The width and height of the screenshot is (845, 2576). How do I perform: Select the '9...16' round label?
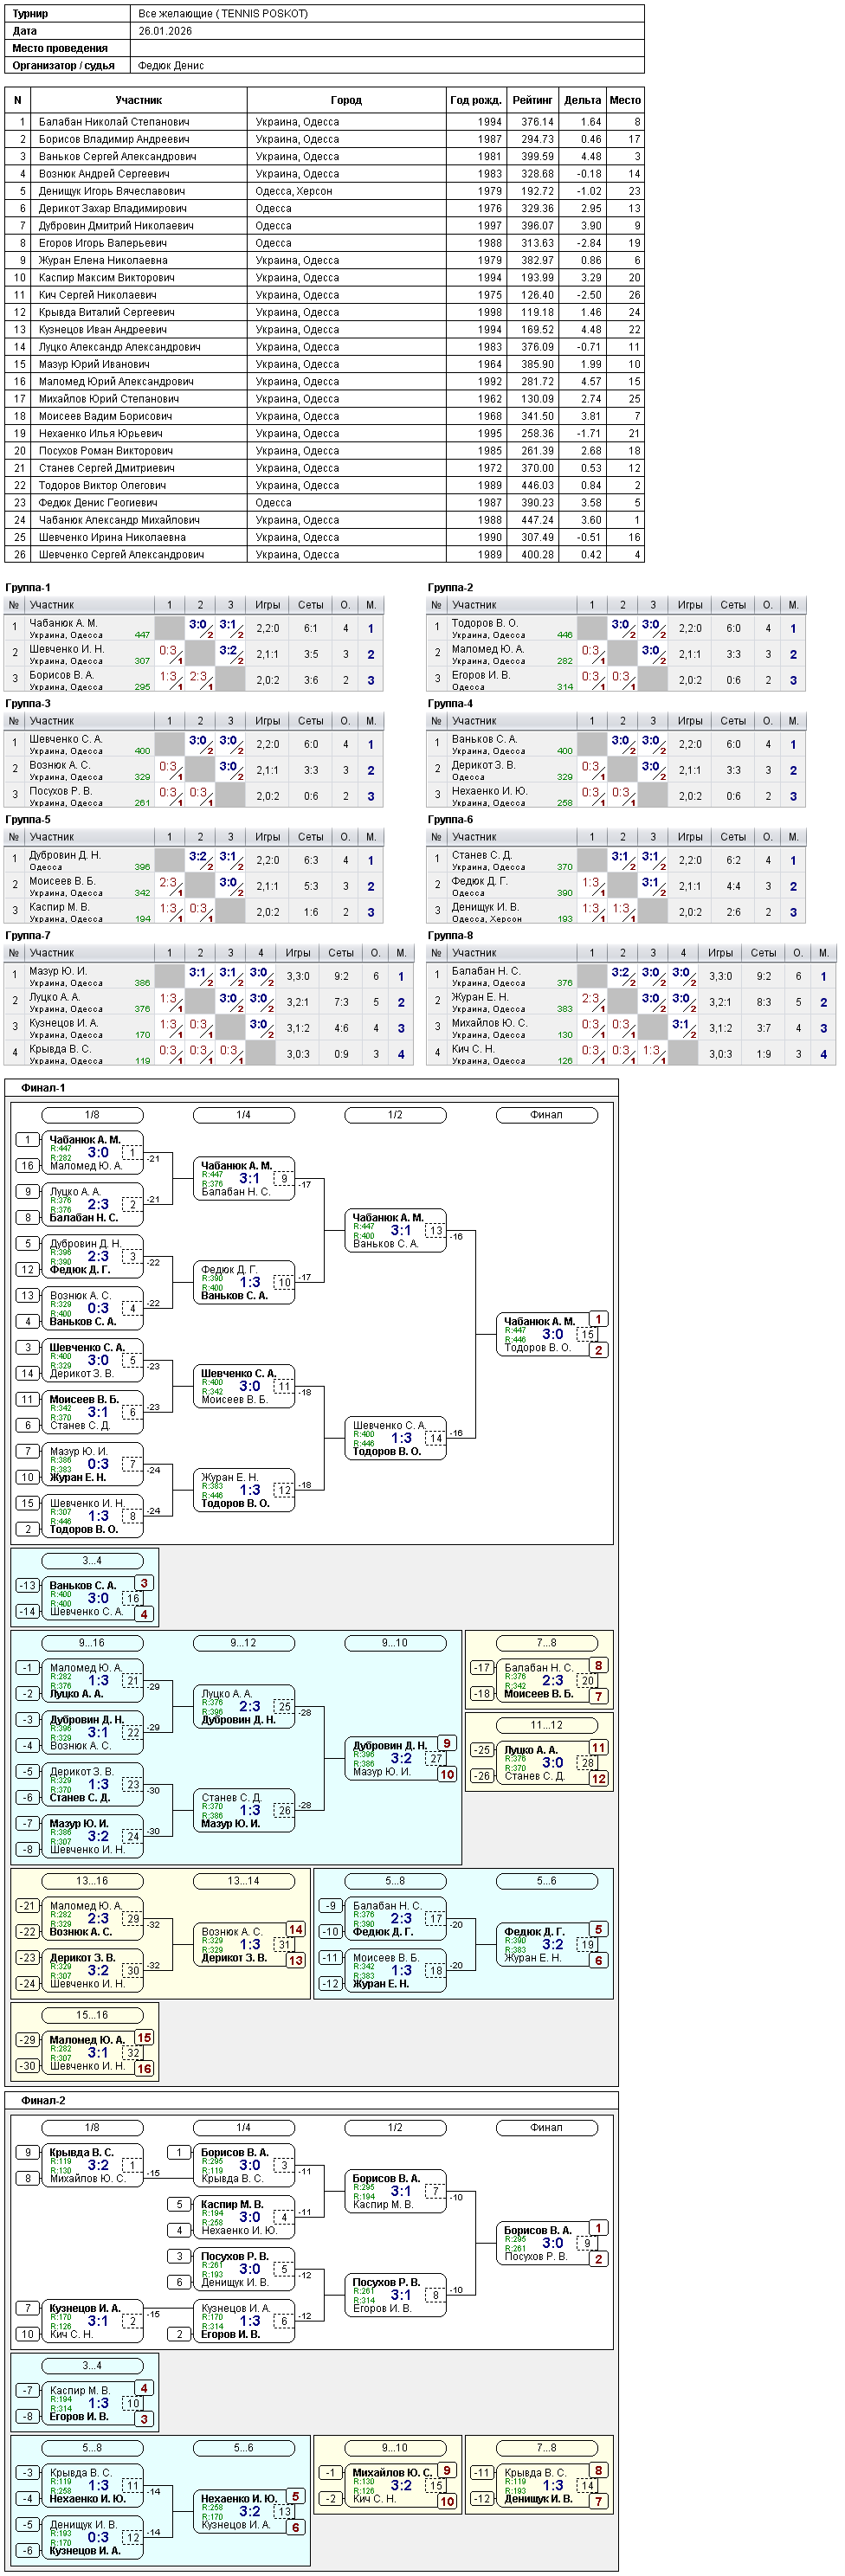coord(92,1643)
